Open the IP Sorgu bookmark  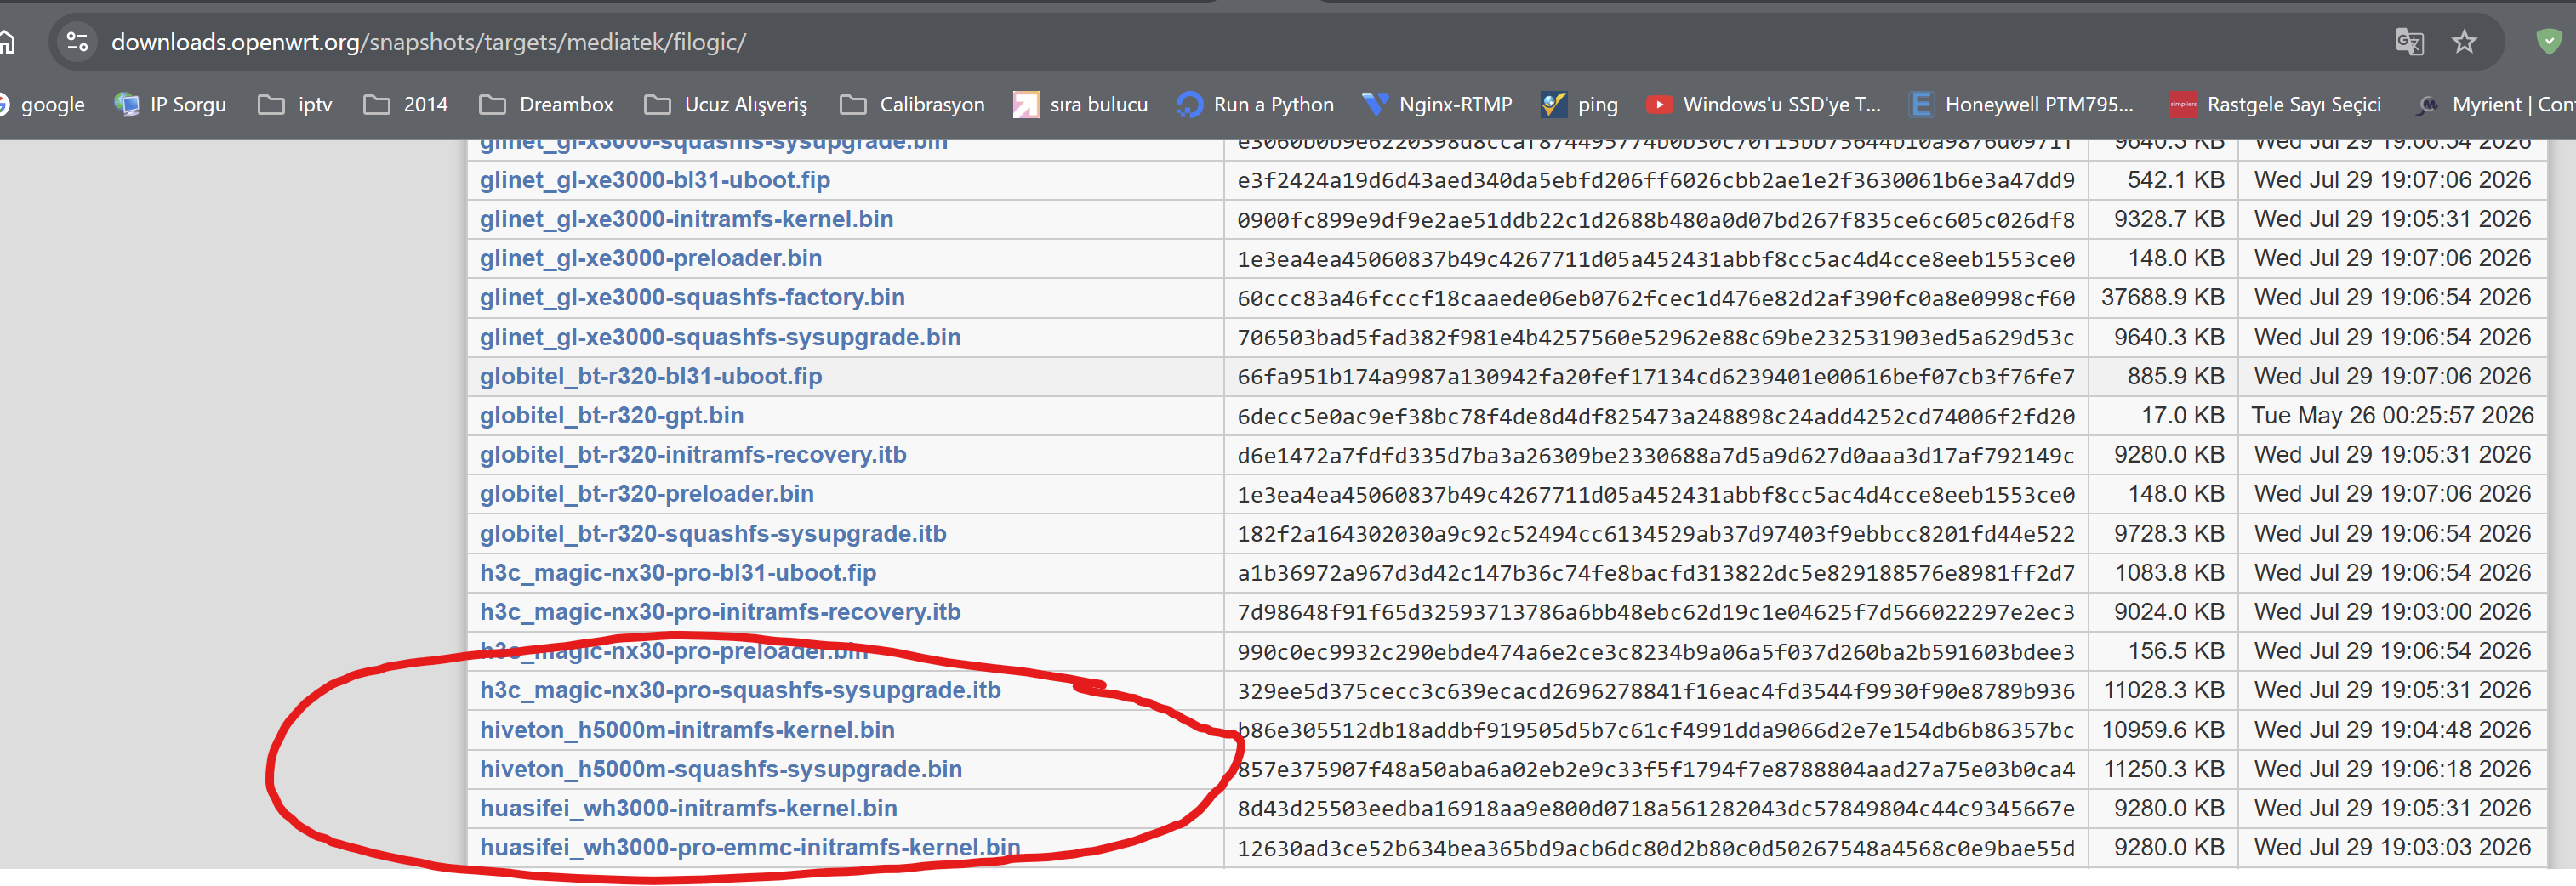pyautogui.click(x=170, y=105)
